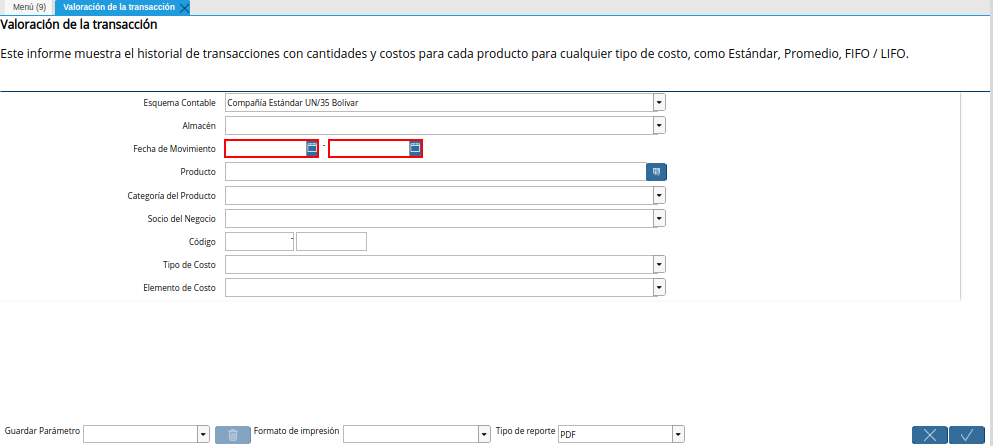Viewport: 993px width, 446px height.
Task: Expand the Formato de impresión dropdown
Action: [x=483, y=434]
